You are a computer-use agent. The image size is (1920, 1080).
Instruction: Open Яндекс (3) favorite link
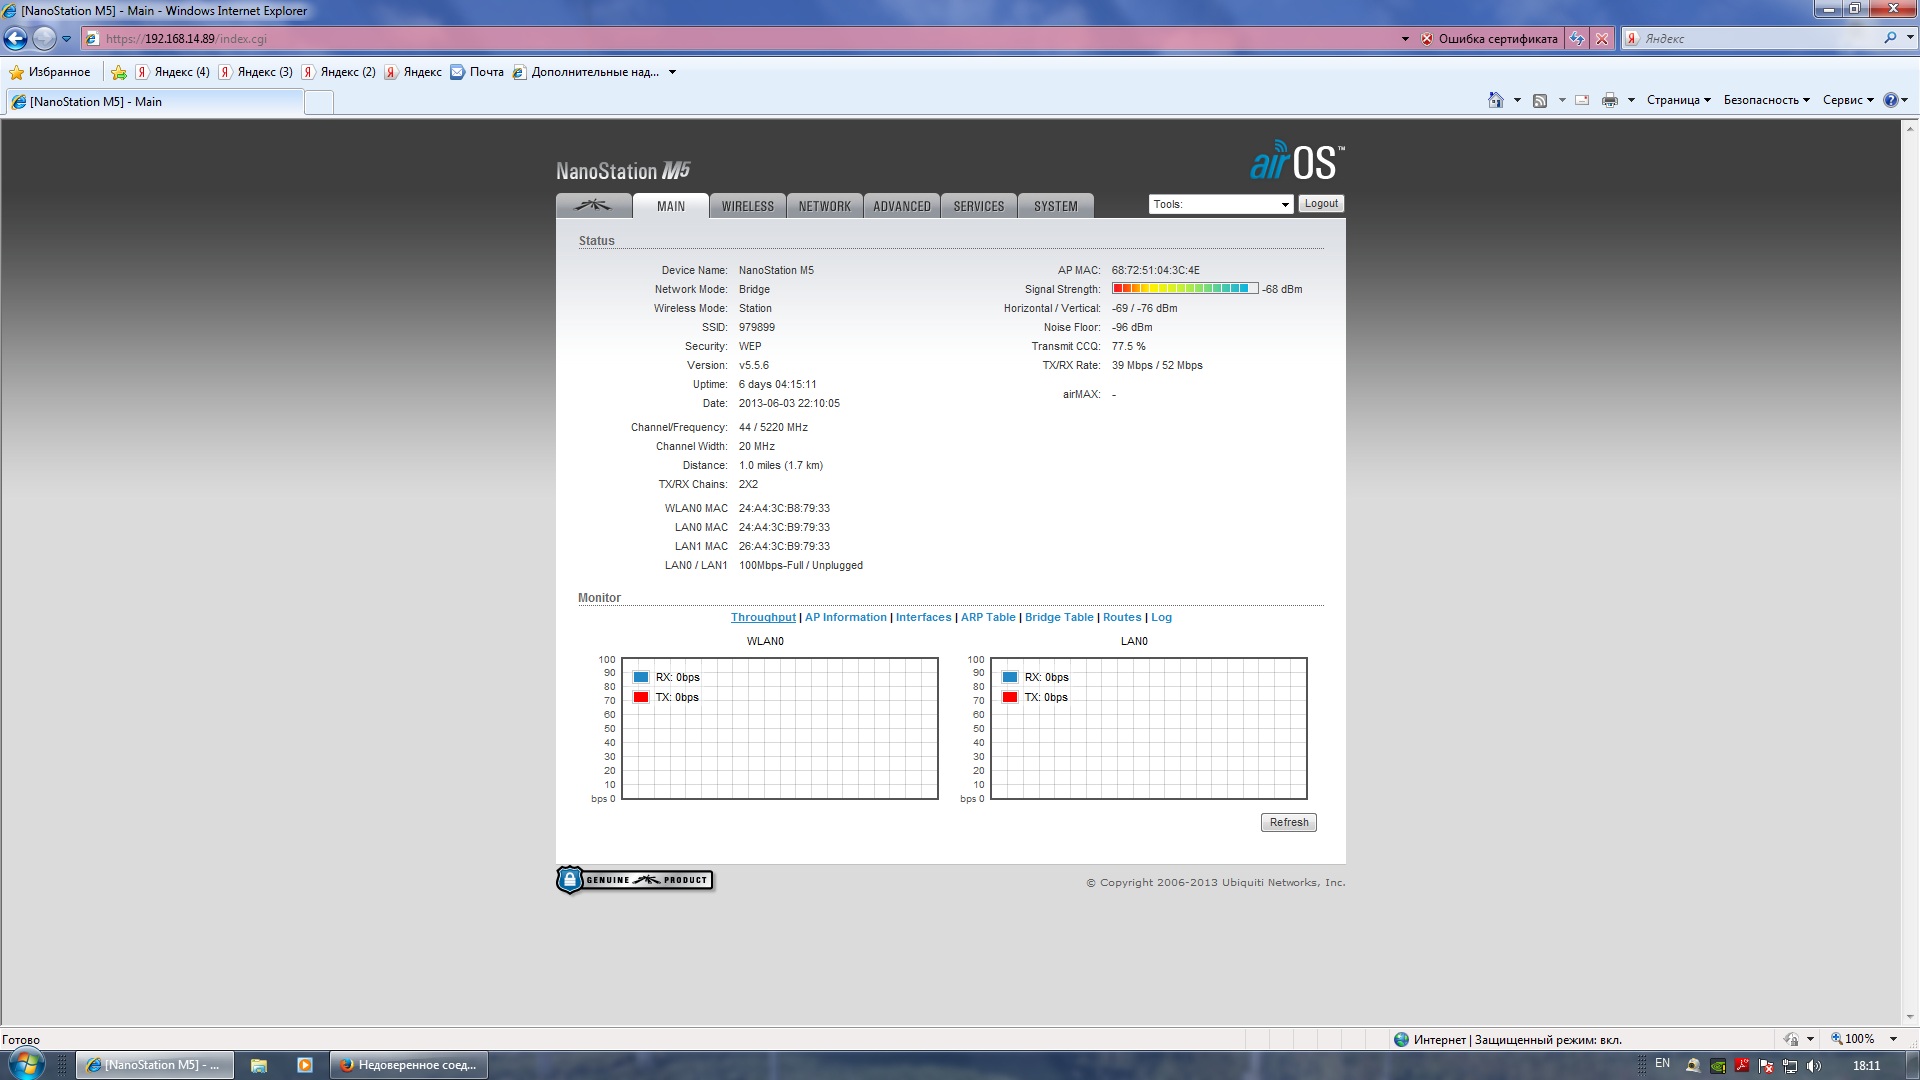tap(256, 72)
